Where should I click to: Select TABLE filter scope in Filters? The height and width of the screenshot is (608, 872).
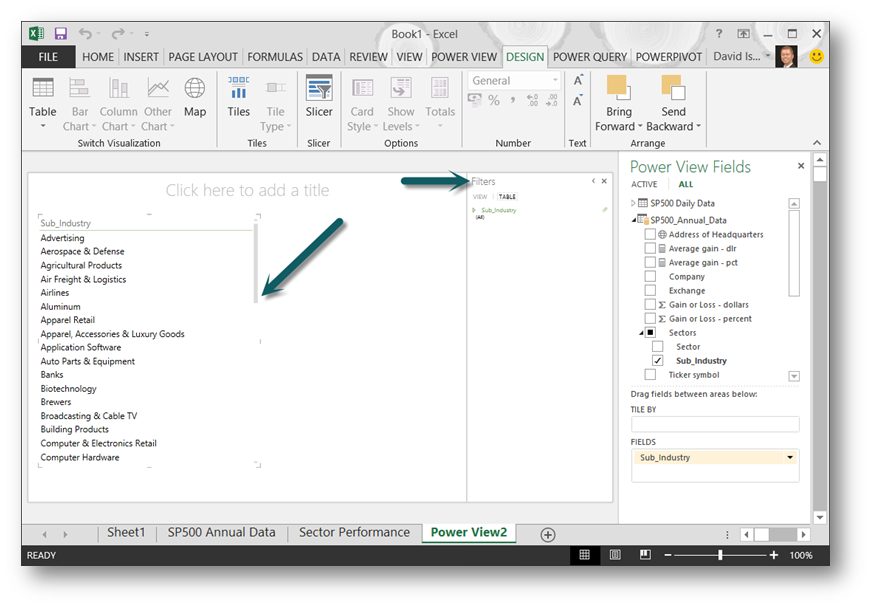[x=507, y=196]
